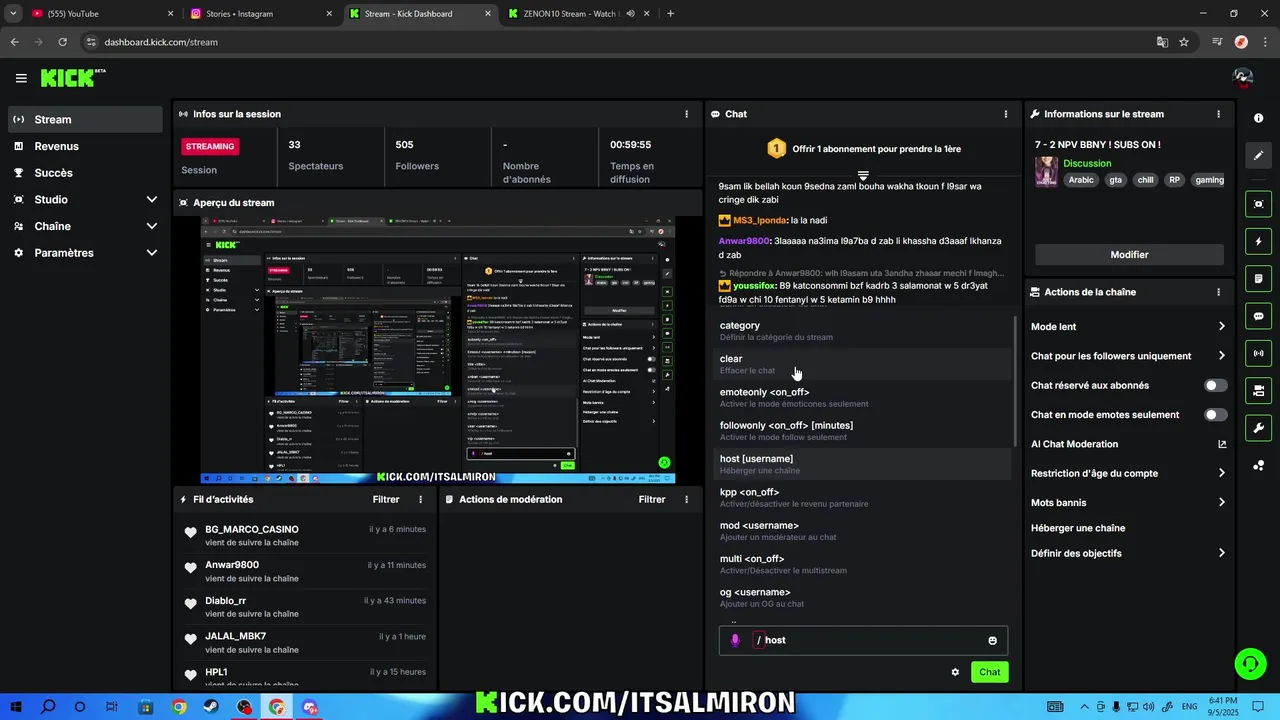1280x720 pixels.
Task: Open Fil d'activités three-dot menu
Action: coord(420,499)
